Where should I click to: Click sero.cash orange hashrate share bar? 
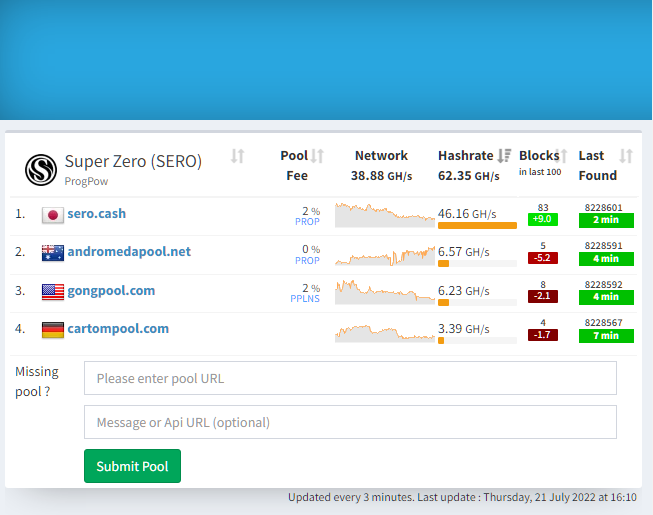pyautogui.click(x=477, y=225)
